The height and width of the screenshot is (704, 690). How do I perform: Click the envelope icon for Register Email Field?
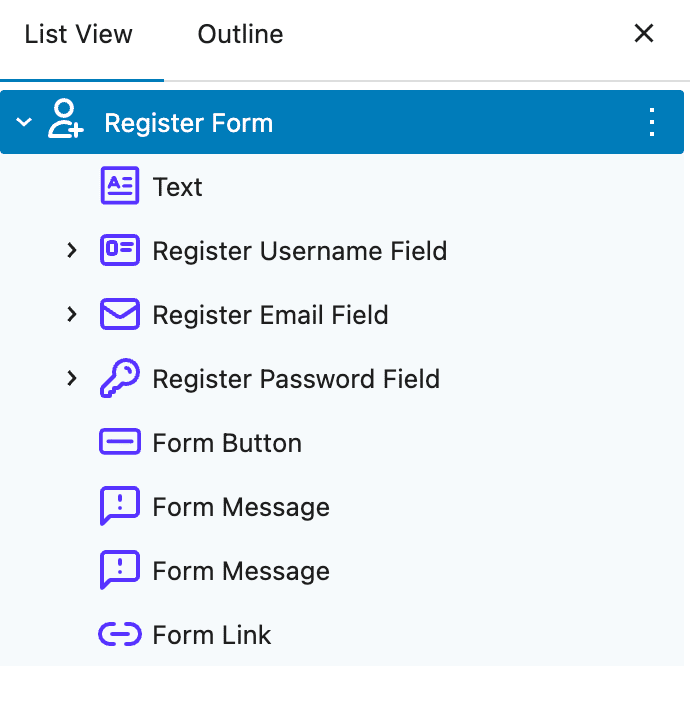click(120, 315)
